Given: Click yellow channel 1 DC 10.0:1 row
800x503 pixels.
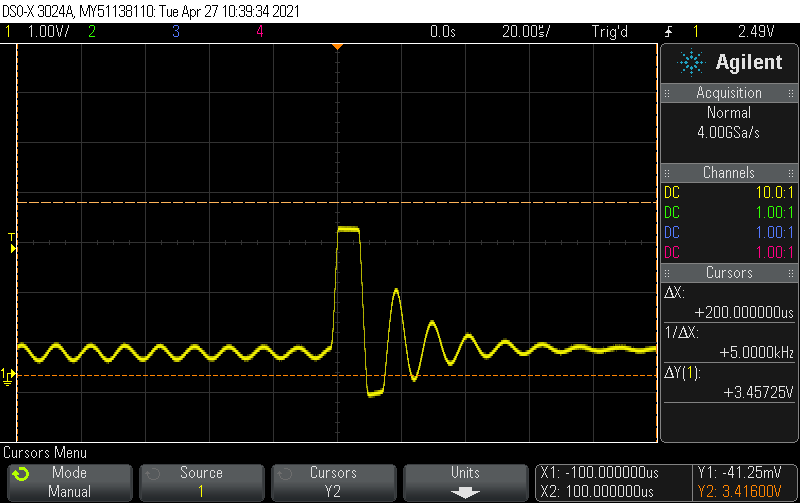Looking at the screenshot, I should (729, 193).
